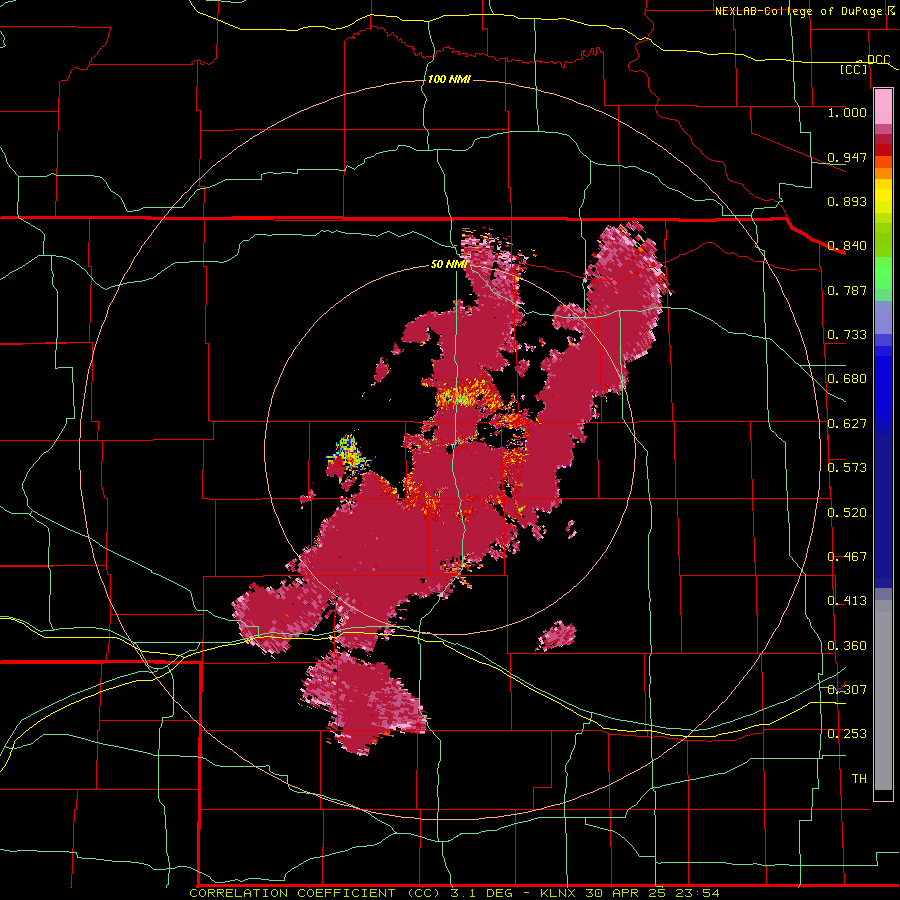Click the 0.893 legend value
Screen dimensions: 900x900
pos(847,201)
